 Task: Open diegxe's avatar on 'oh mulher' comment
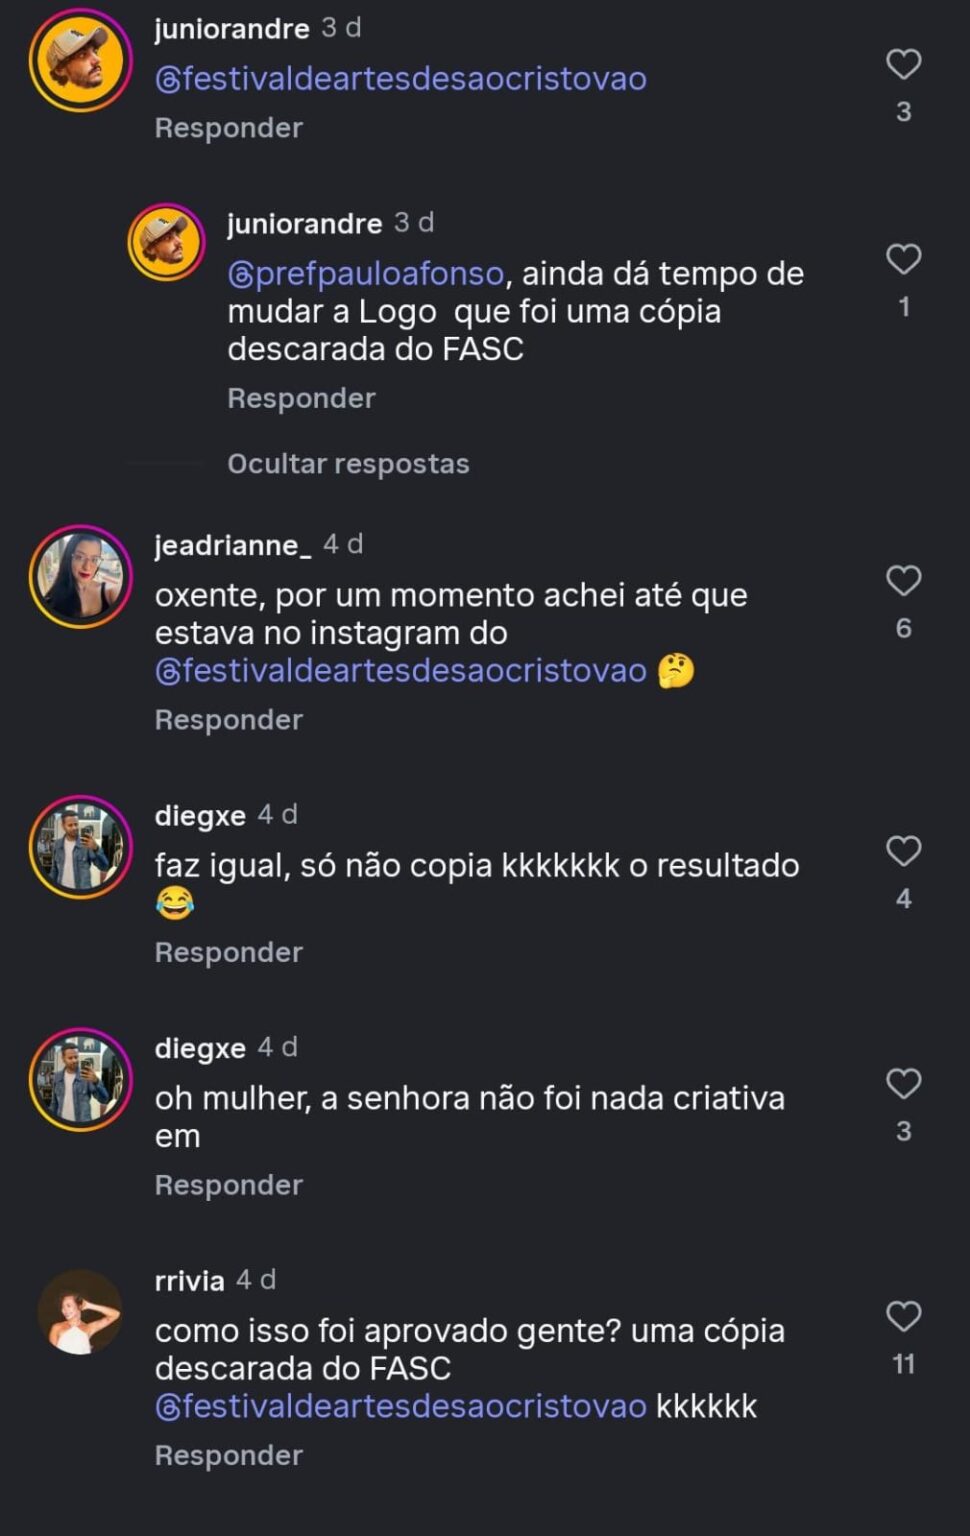[x=80, y=1080]
